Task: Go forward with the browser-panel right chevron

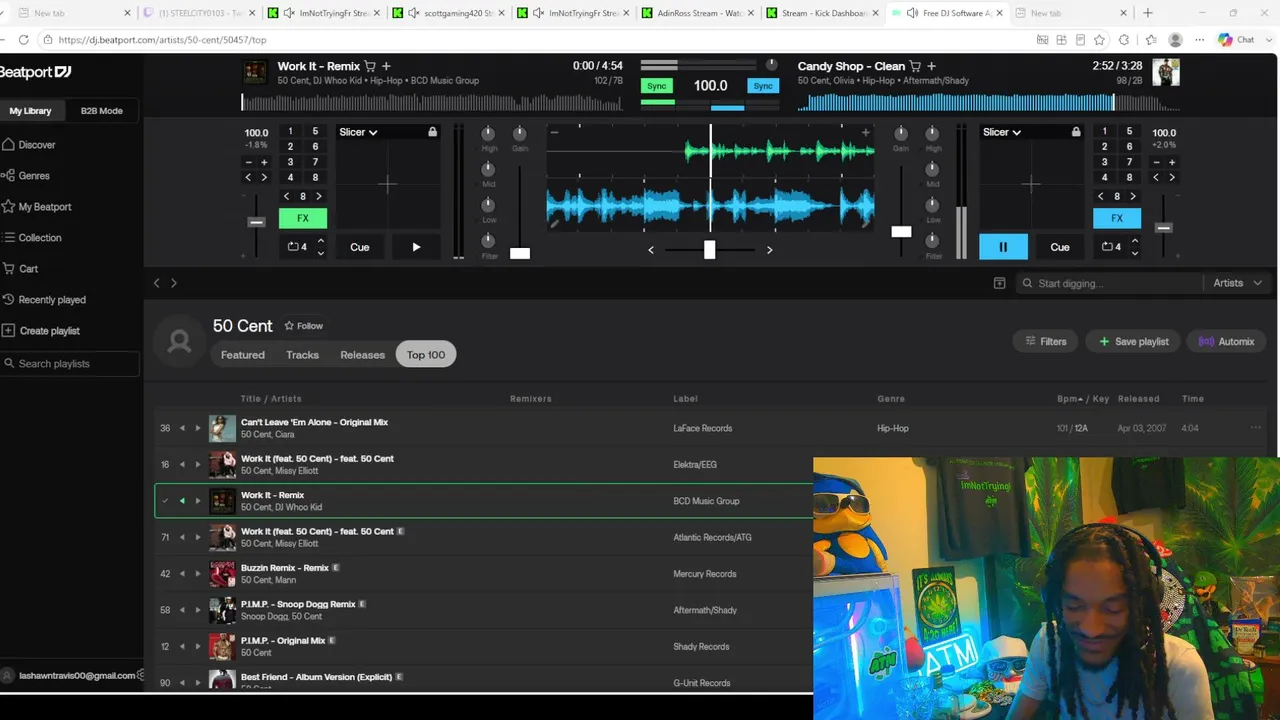Action: coord(174,283)
